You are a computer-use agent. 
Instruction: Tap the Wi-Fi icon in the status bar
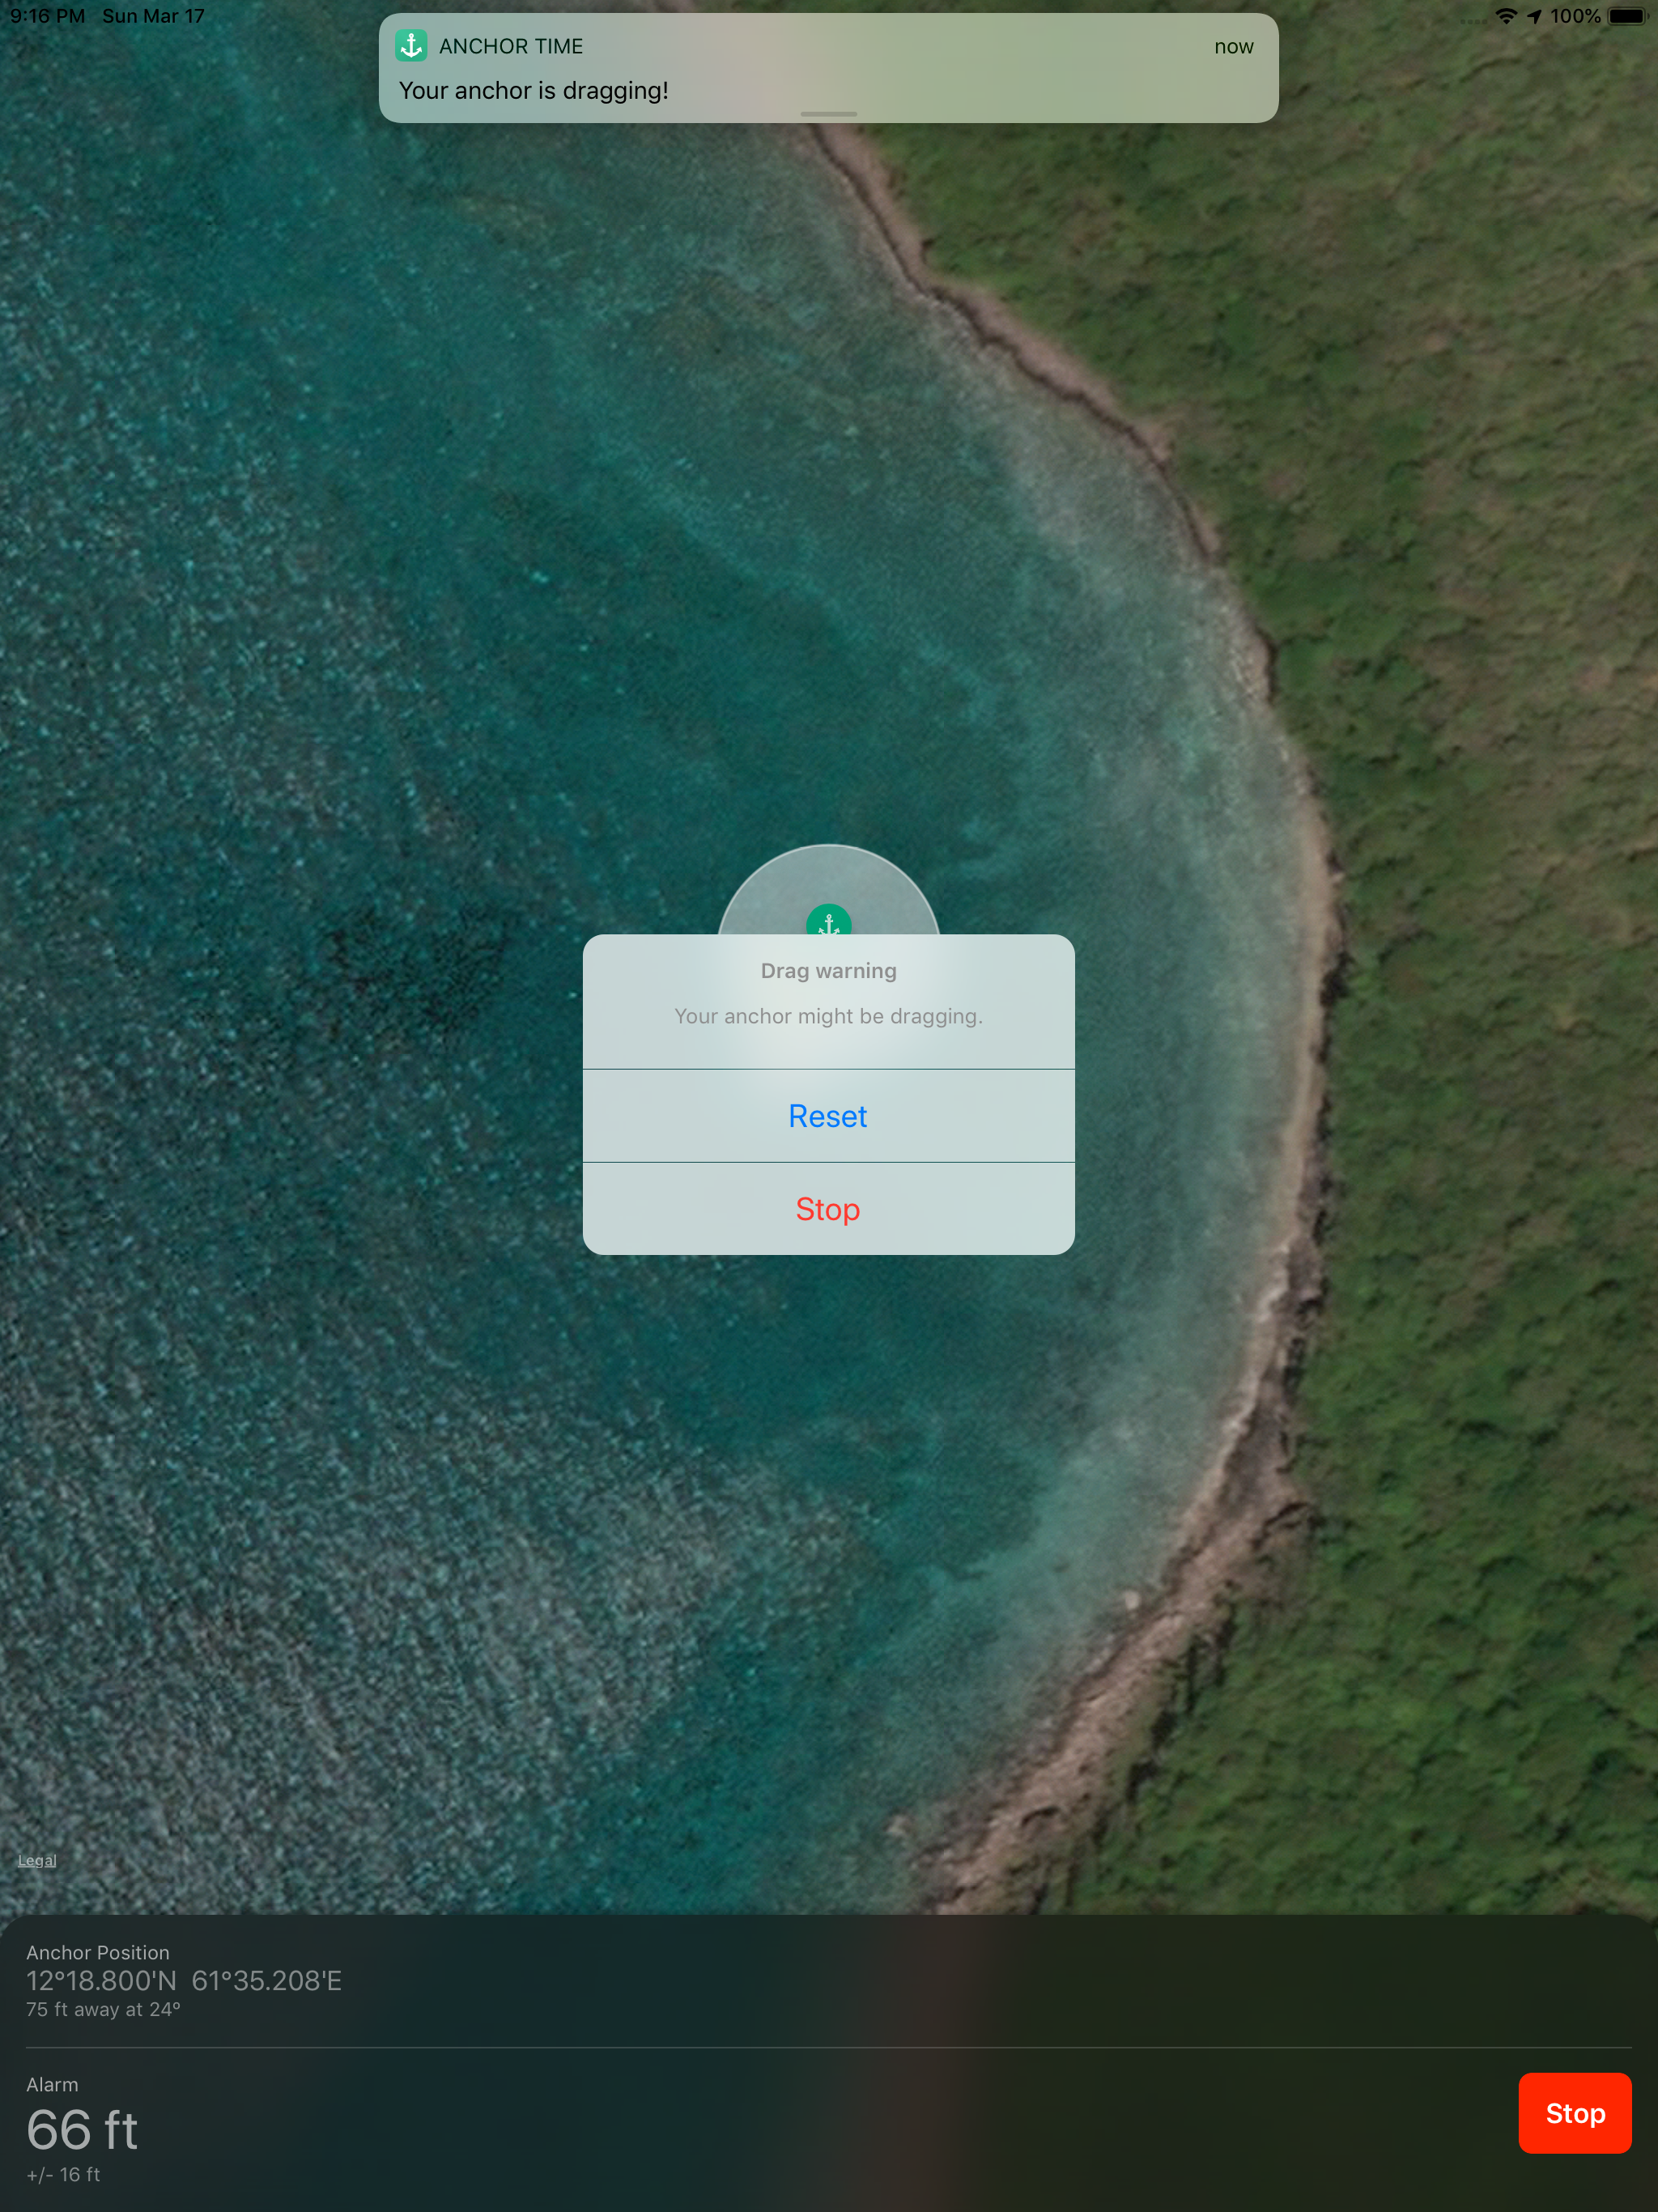point(1505,16)
